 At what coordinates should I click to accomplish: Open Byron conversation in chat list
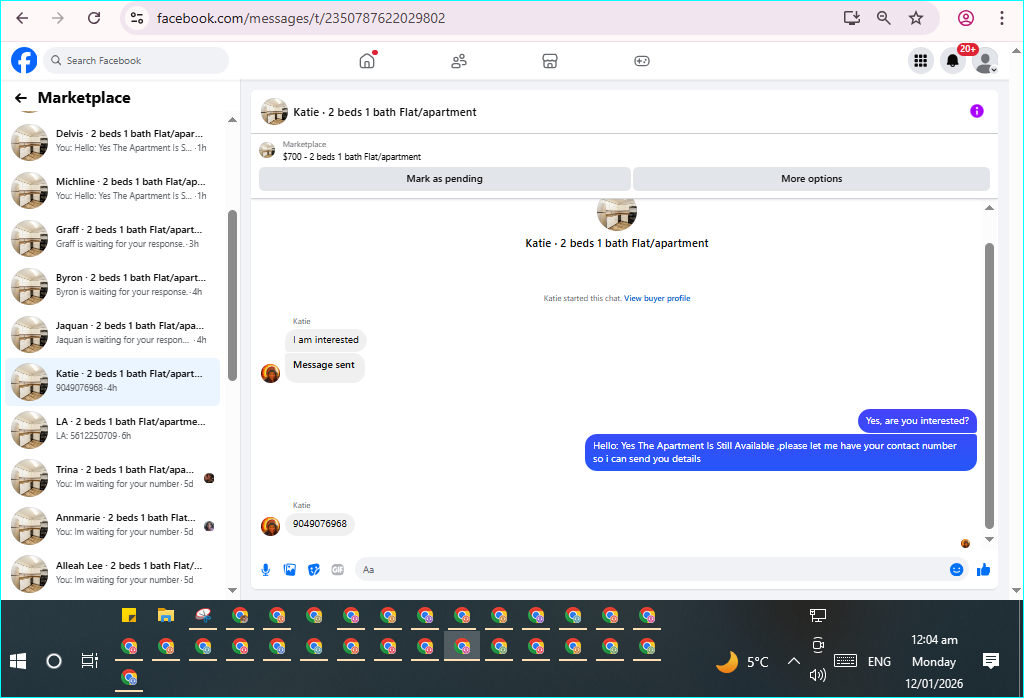click(112, 286)
